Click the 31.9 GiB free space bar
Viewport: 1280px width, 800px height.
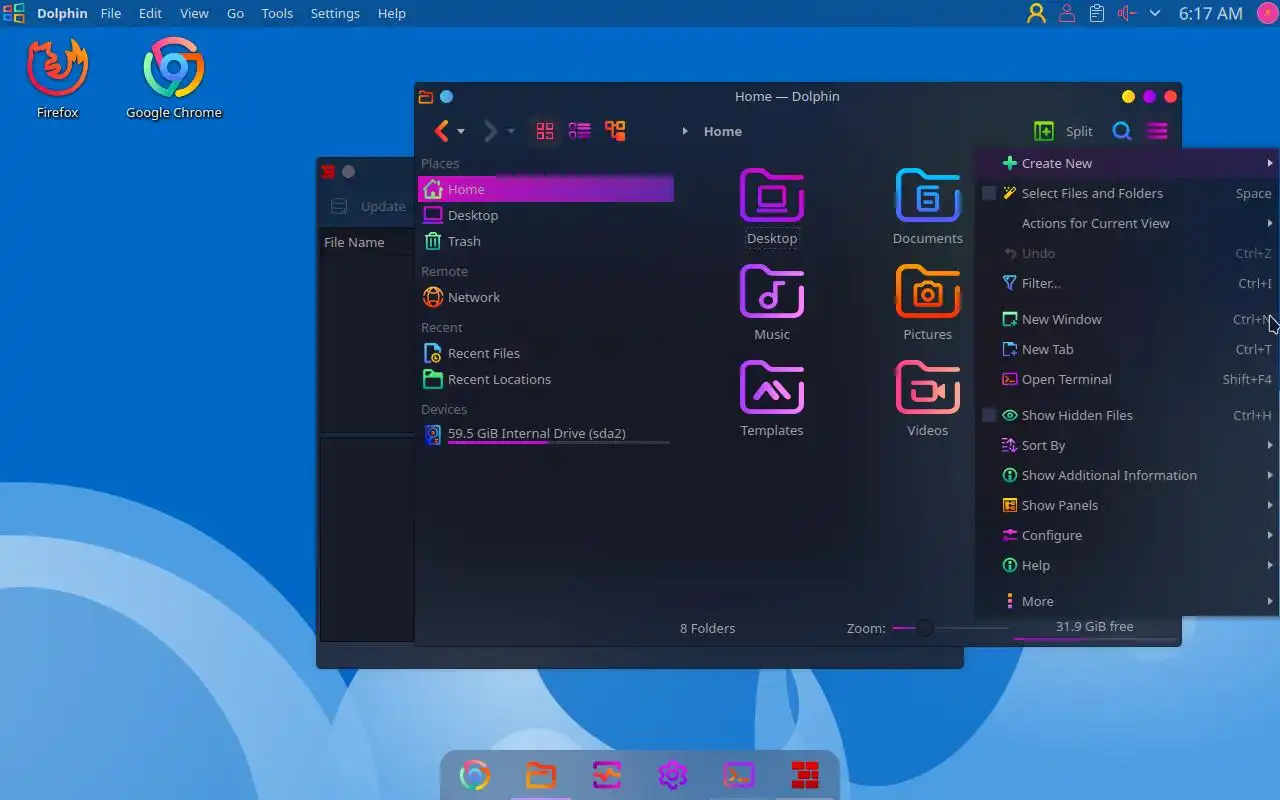pyautogui.click(x=1094, y=628)
